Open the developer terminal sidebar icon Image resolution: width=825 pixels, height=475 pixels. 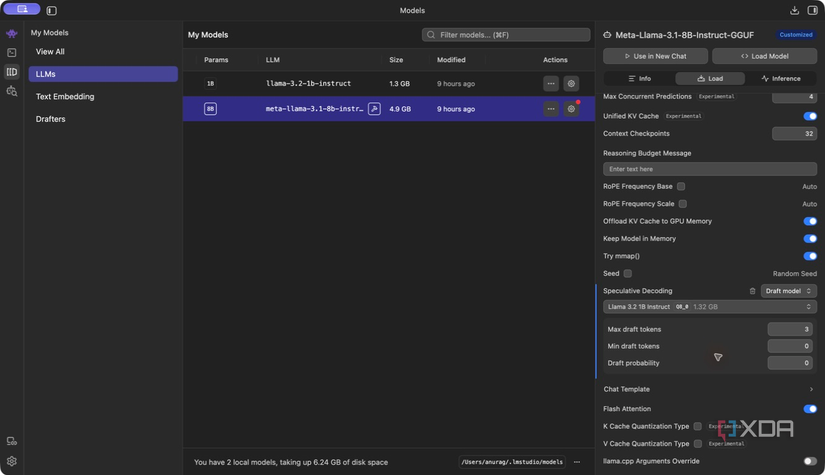(x=12, y=53)
